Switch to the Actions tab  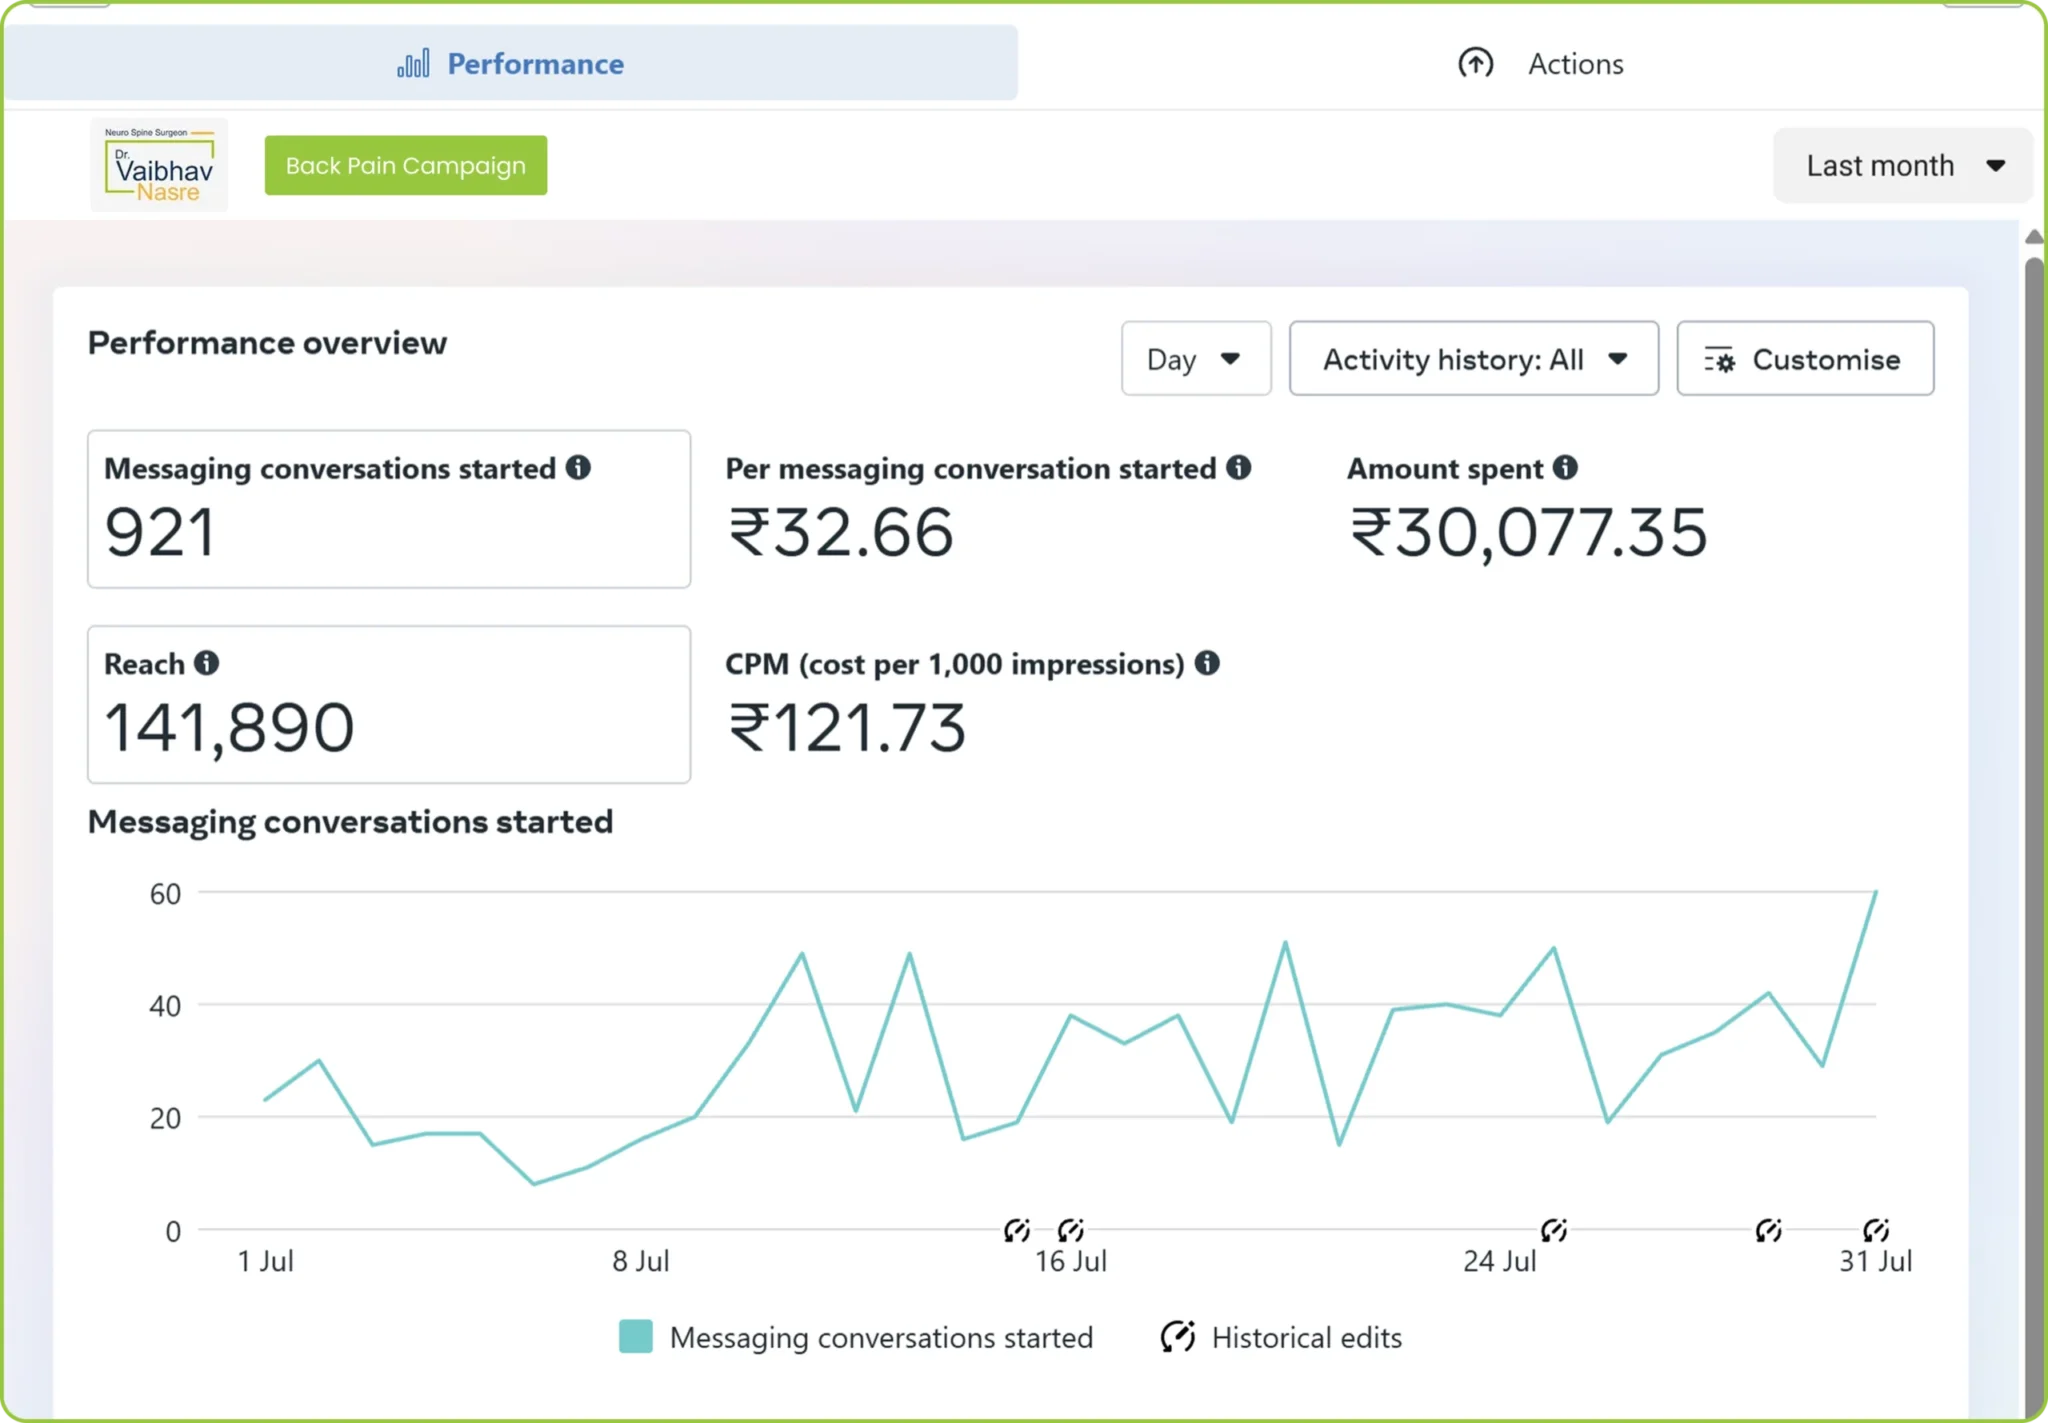[x=1540, y=63]
